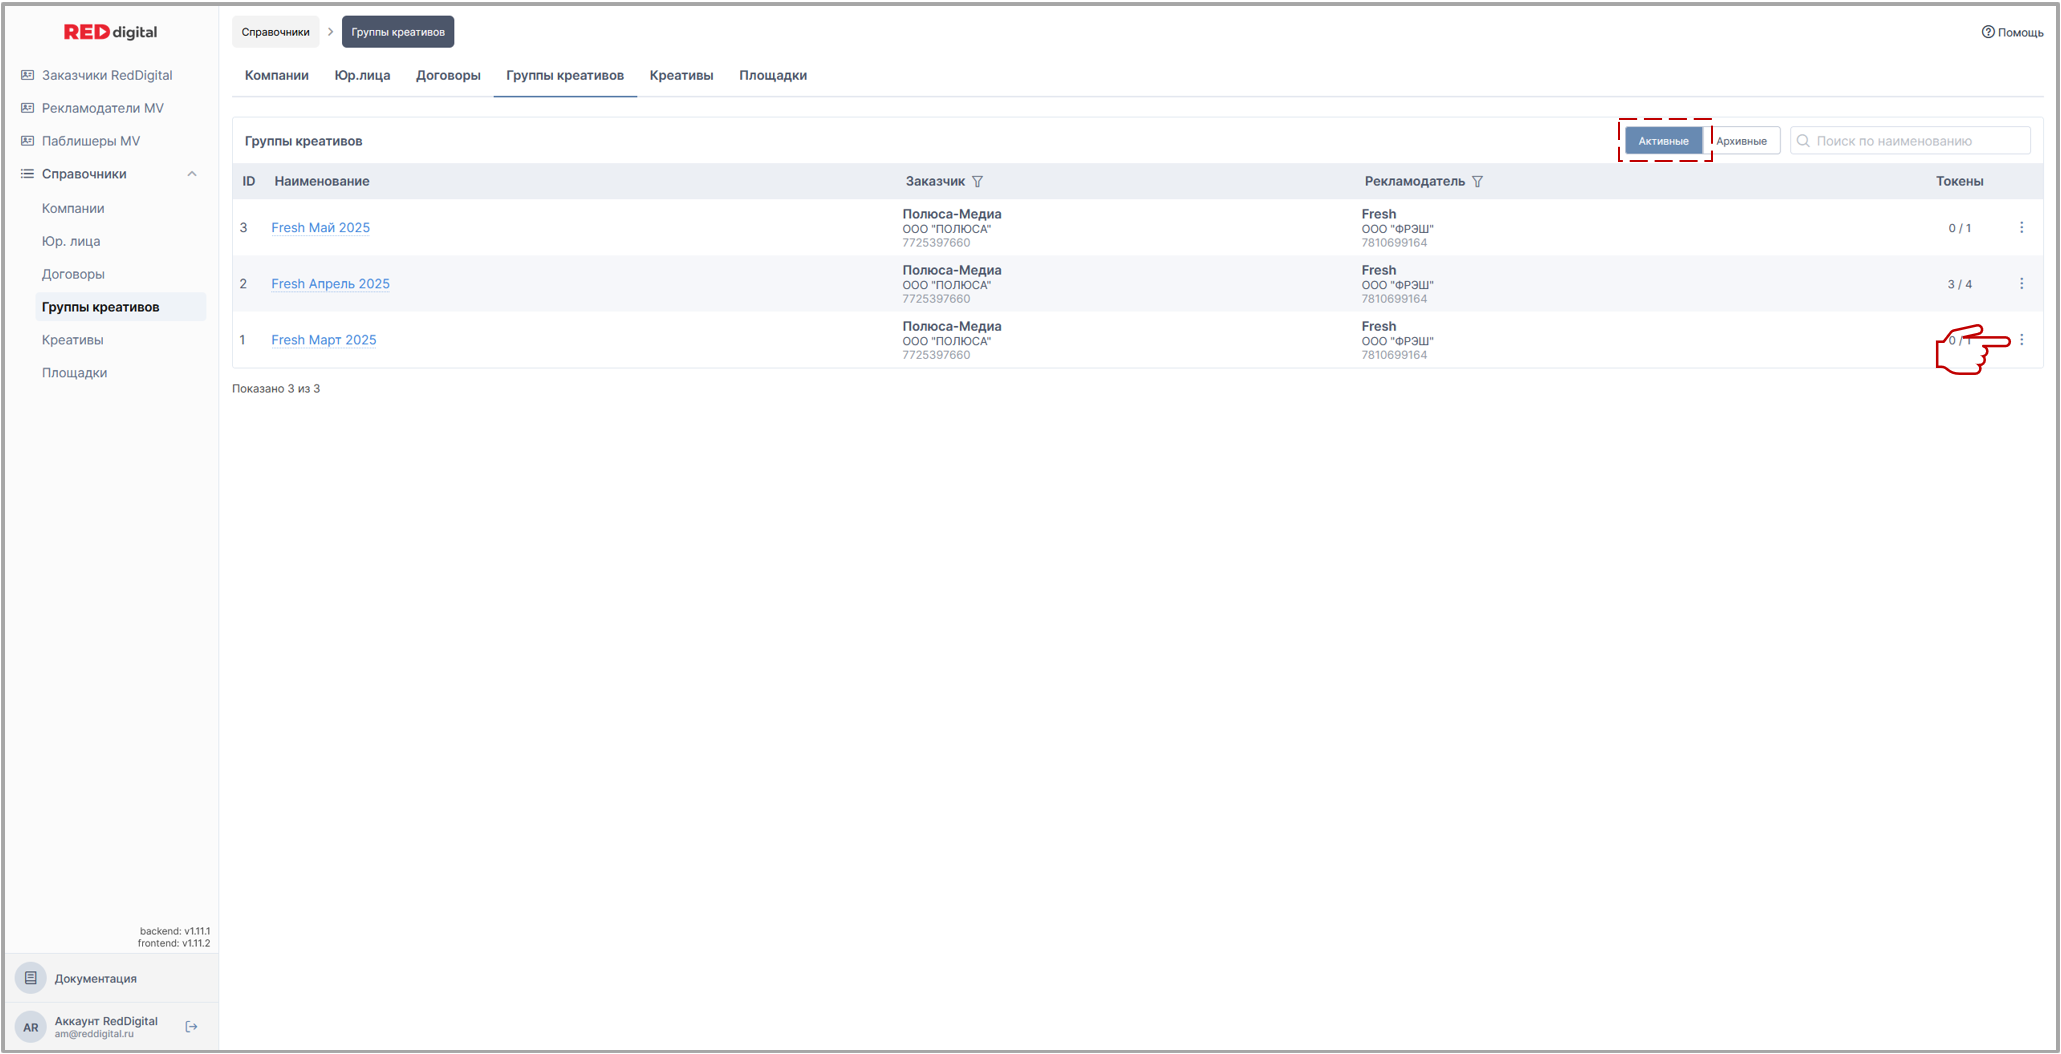Show Архивные creative groups
The height and width of the screenshot is (1054, 2061).
1741,141
